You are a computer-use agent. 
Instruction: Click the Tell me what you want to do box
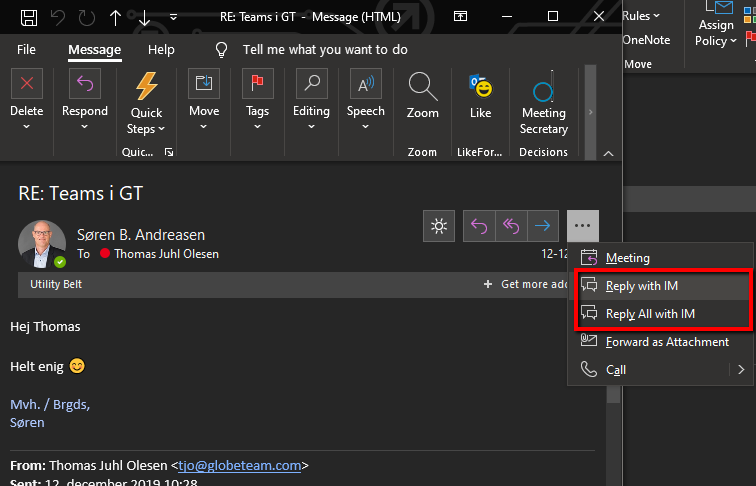(x=325, y=50)
